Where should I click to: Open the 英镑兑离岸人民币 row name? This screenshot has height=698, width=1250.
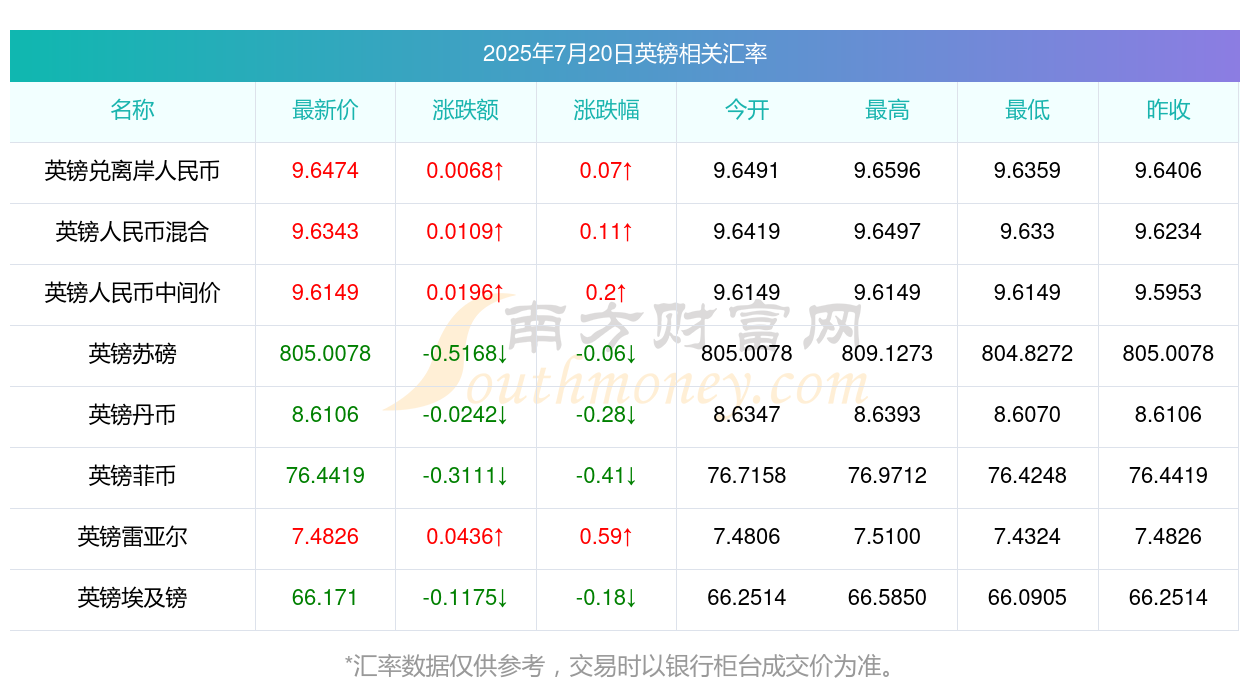(x=132, y=172)
